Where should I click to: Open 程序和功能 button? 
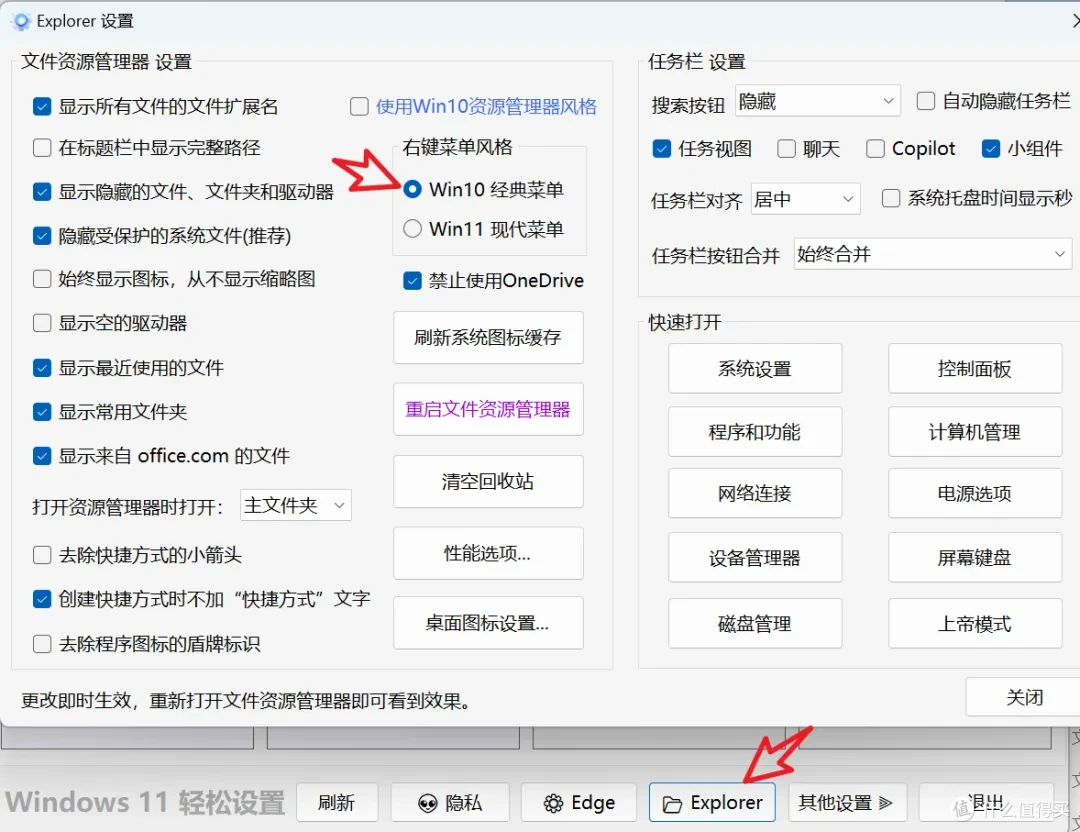coord(755,432)
